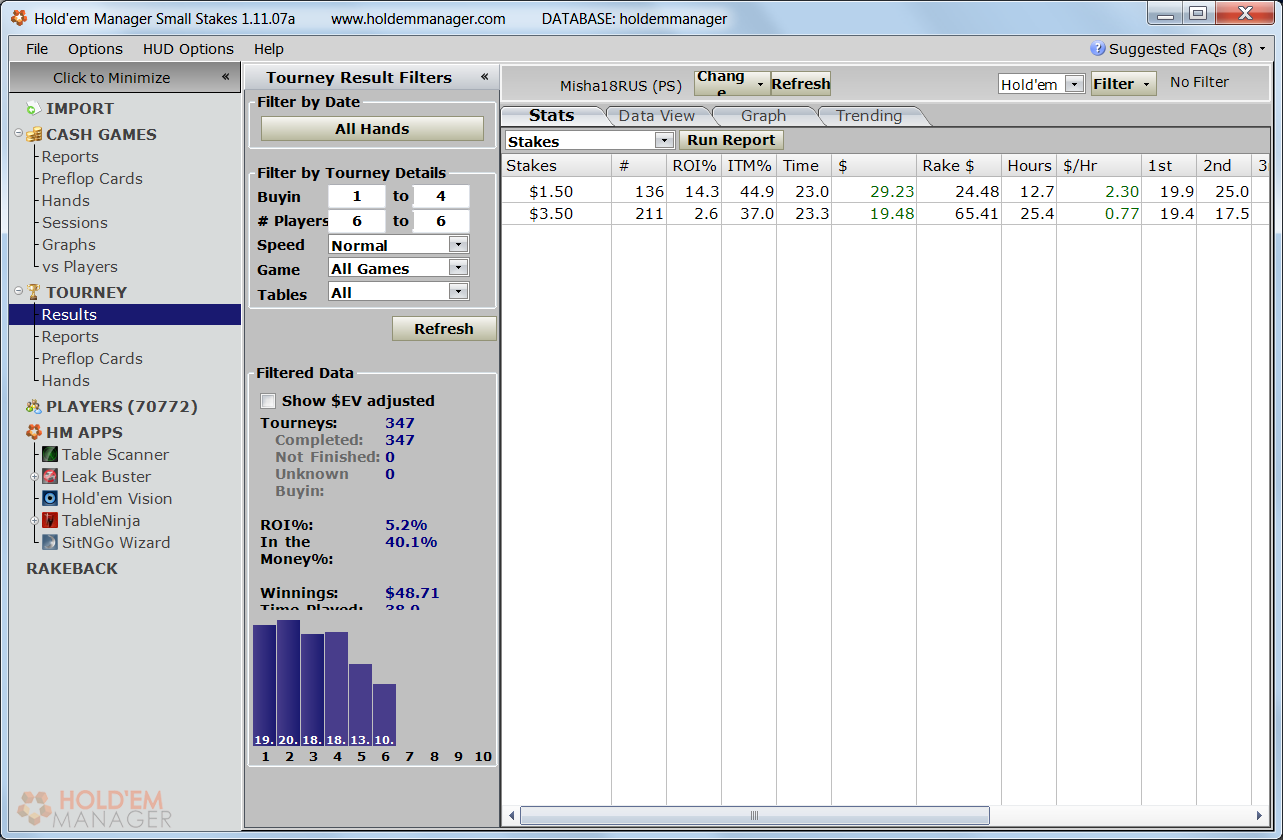Launch the Leak Buster icon
1283x840 pixels.
tap(50, 477)
